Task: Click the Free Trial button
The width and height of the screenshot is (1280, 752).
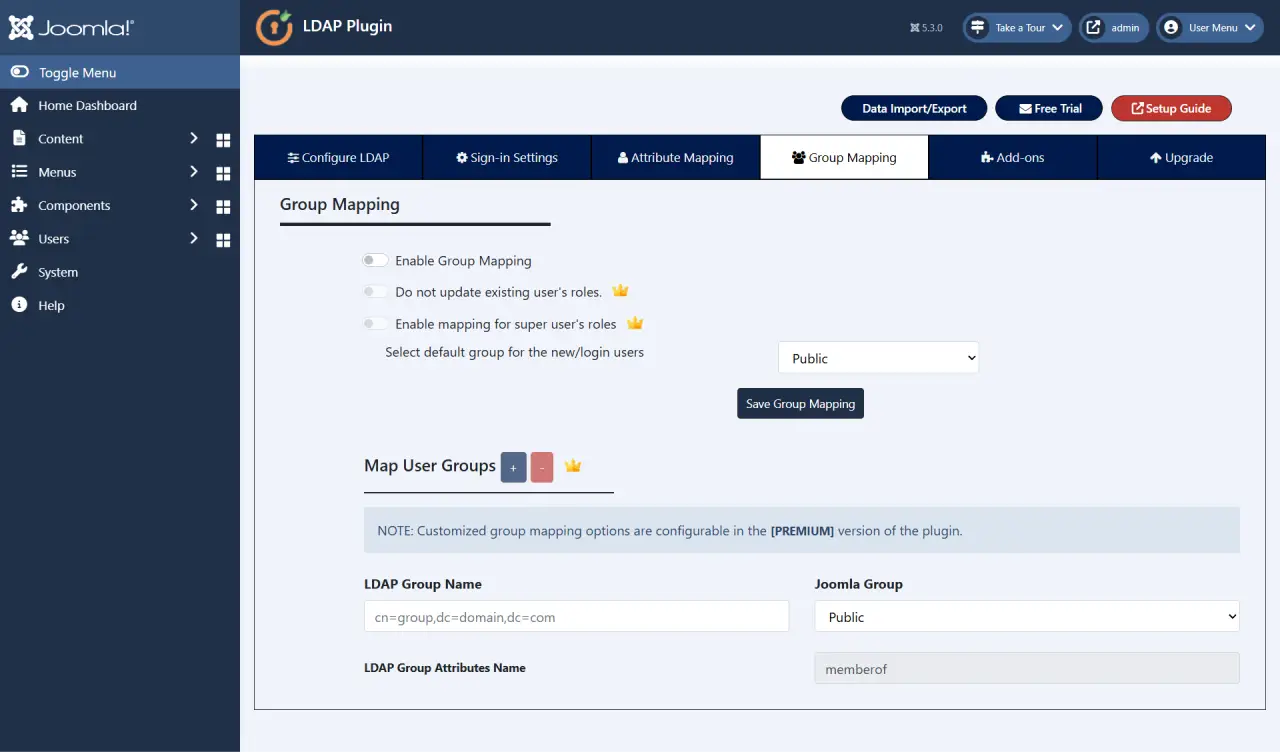Action: point(1050,108)
